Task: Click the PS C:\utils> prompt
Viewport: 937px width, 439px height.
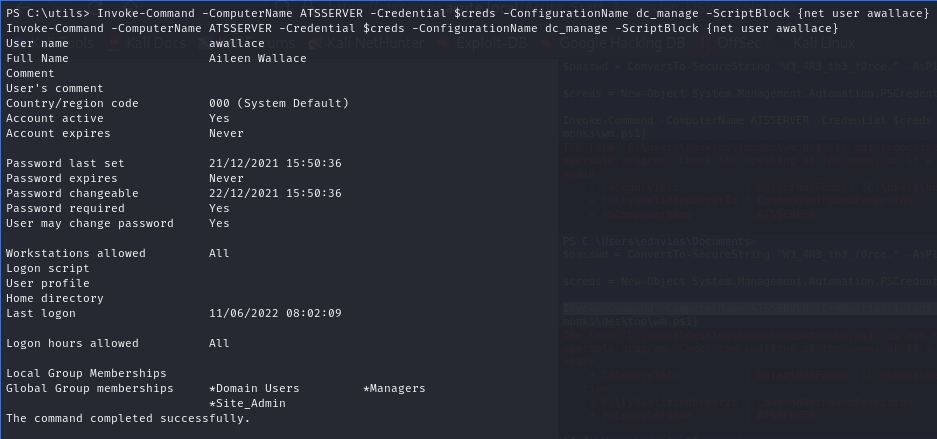Action: 47,13
